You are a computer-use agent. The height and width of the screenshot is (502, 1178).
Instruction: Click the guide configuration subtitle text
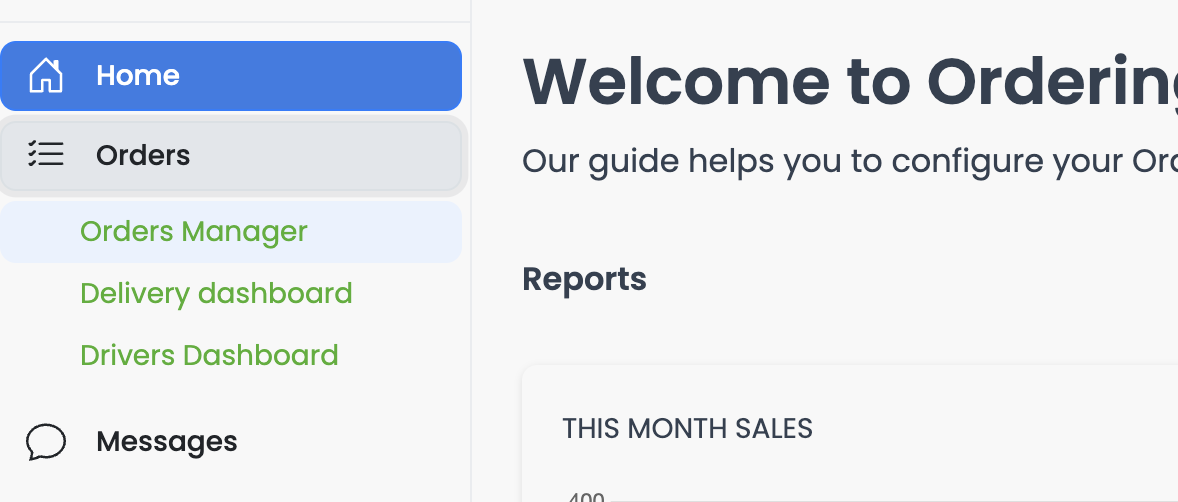[850, 161]
